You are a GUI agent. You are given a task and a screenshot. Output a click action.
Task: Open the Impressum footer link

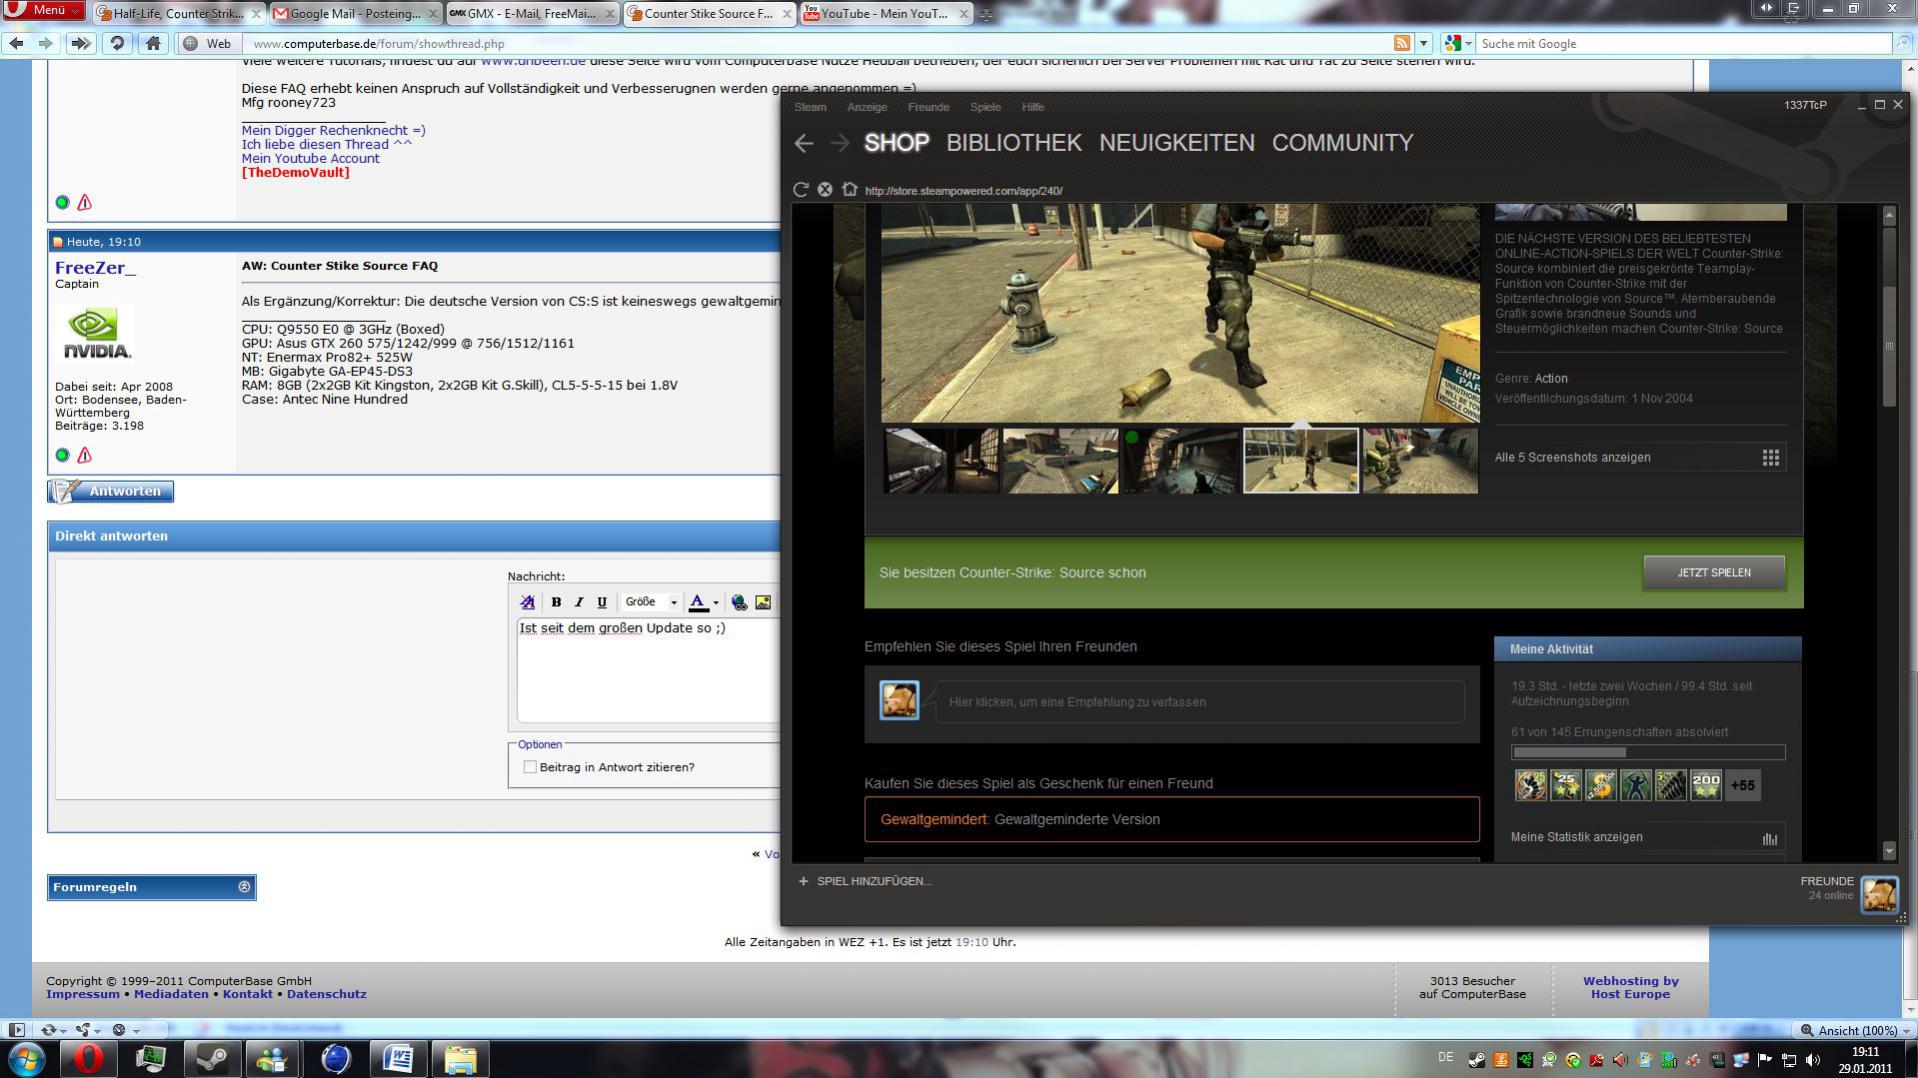tap(83, 994)
